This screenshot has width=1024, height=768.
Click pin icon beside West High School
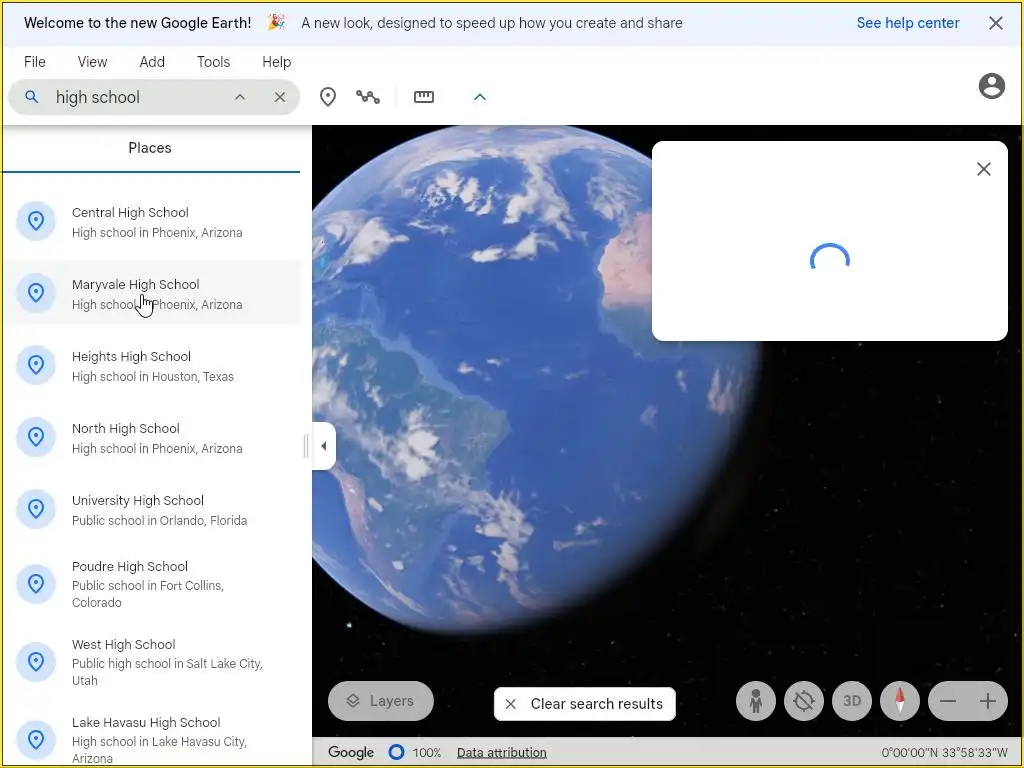[x=36, y=662]
